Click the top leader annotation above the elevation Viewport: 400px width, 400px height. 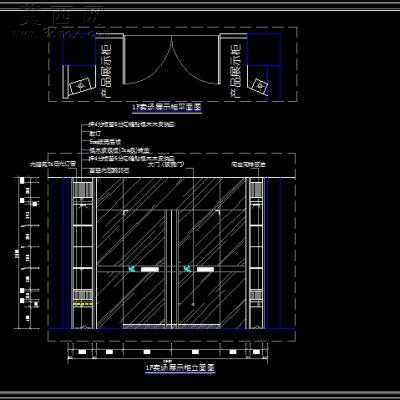(131, 125)
